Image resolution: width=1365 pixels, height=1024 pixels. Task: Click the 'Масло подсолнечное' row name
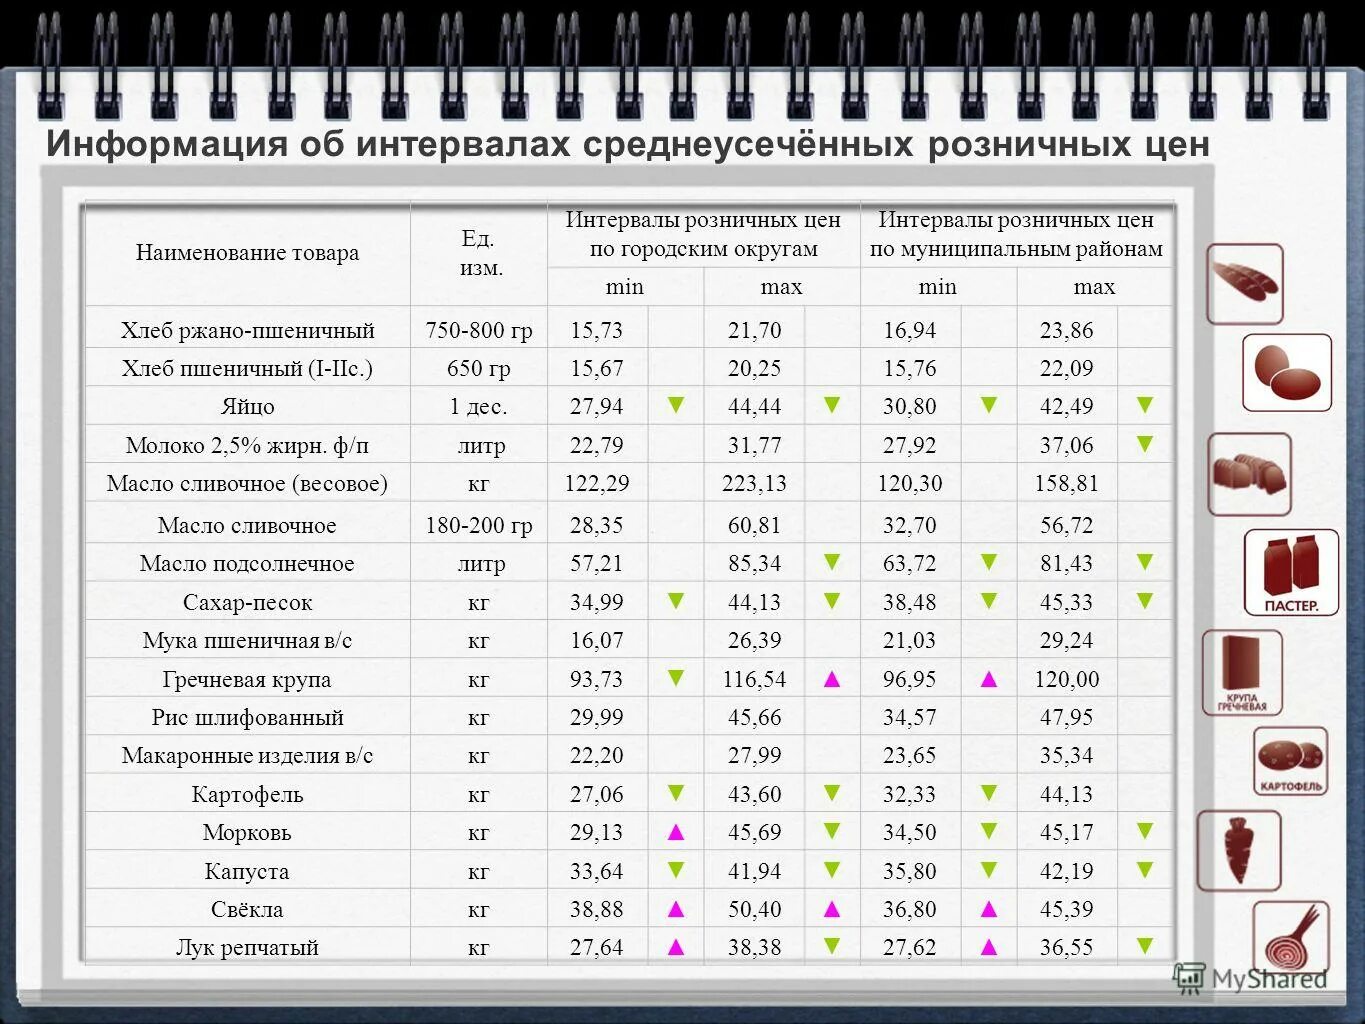[247, 563]
